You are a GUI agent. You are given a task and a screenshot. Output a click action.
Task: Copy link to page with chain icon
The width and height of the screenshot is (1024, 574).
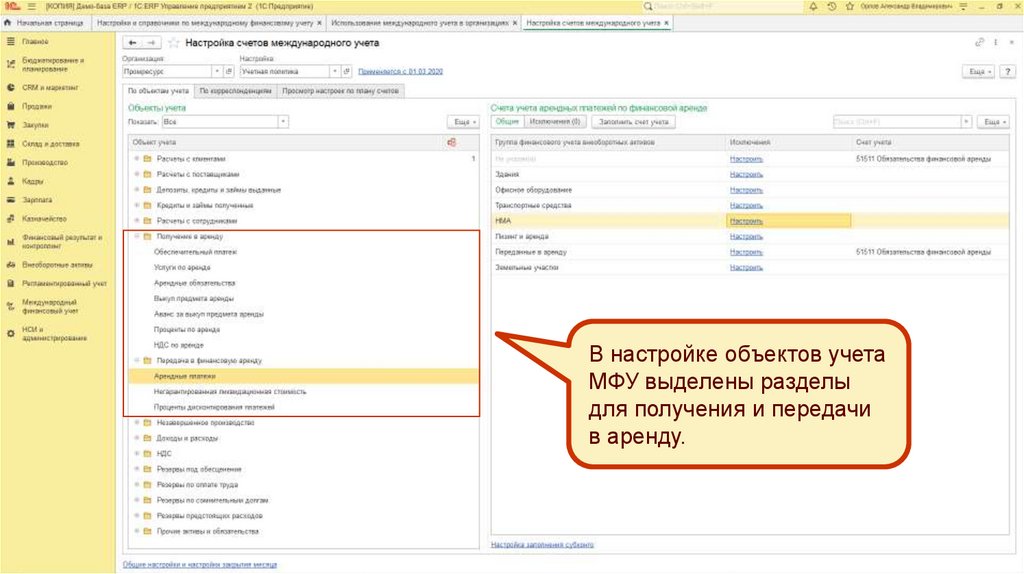(x=978, y=43)
